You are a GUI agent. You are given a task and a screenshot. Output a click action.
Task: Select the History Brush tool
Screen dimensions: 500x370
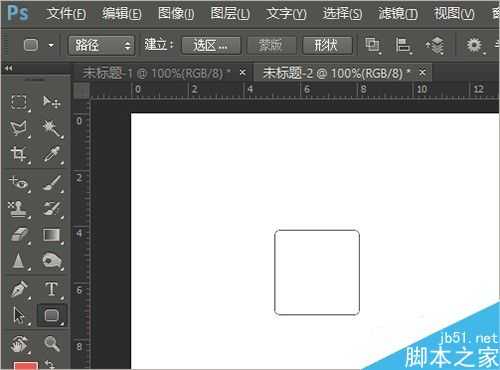click(x=52, y=209)
